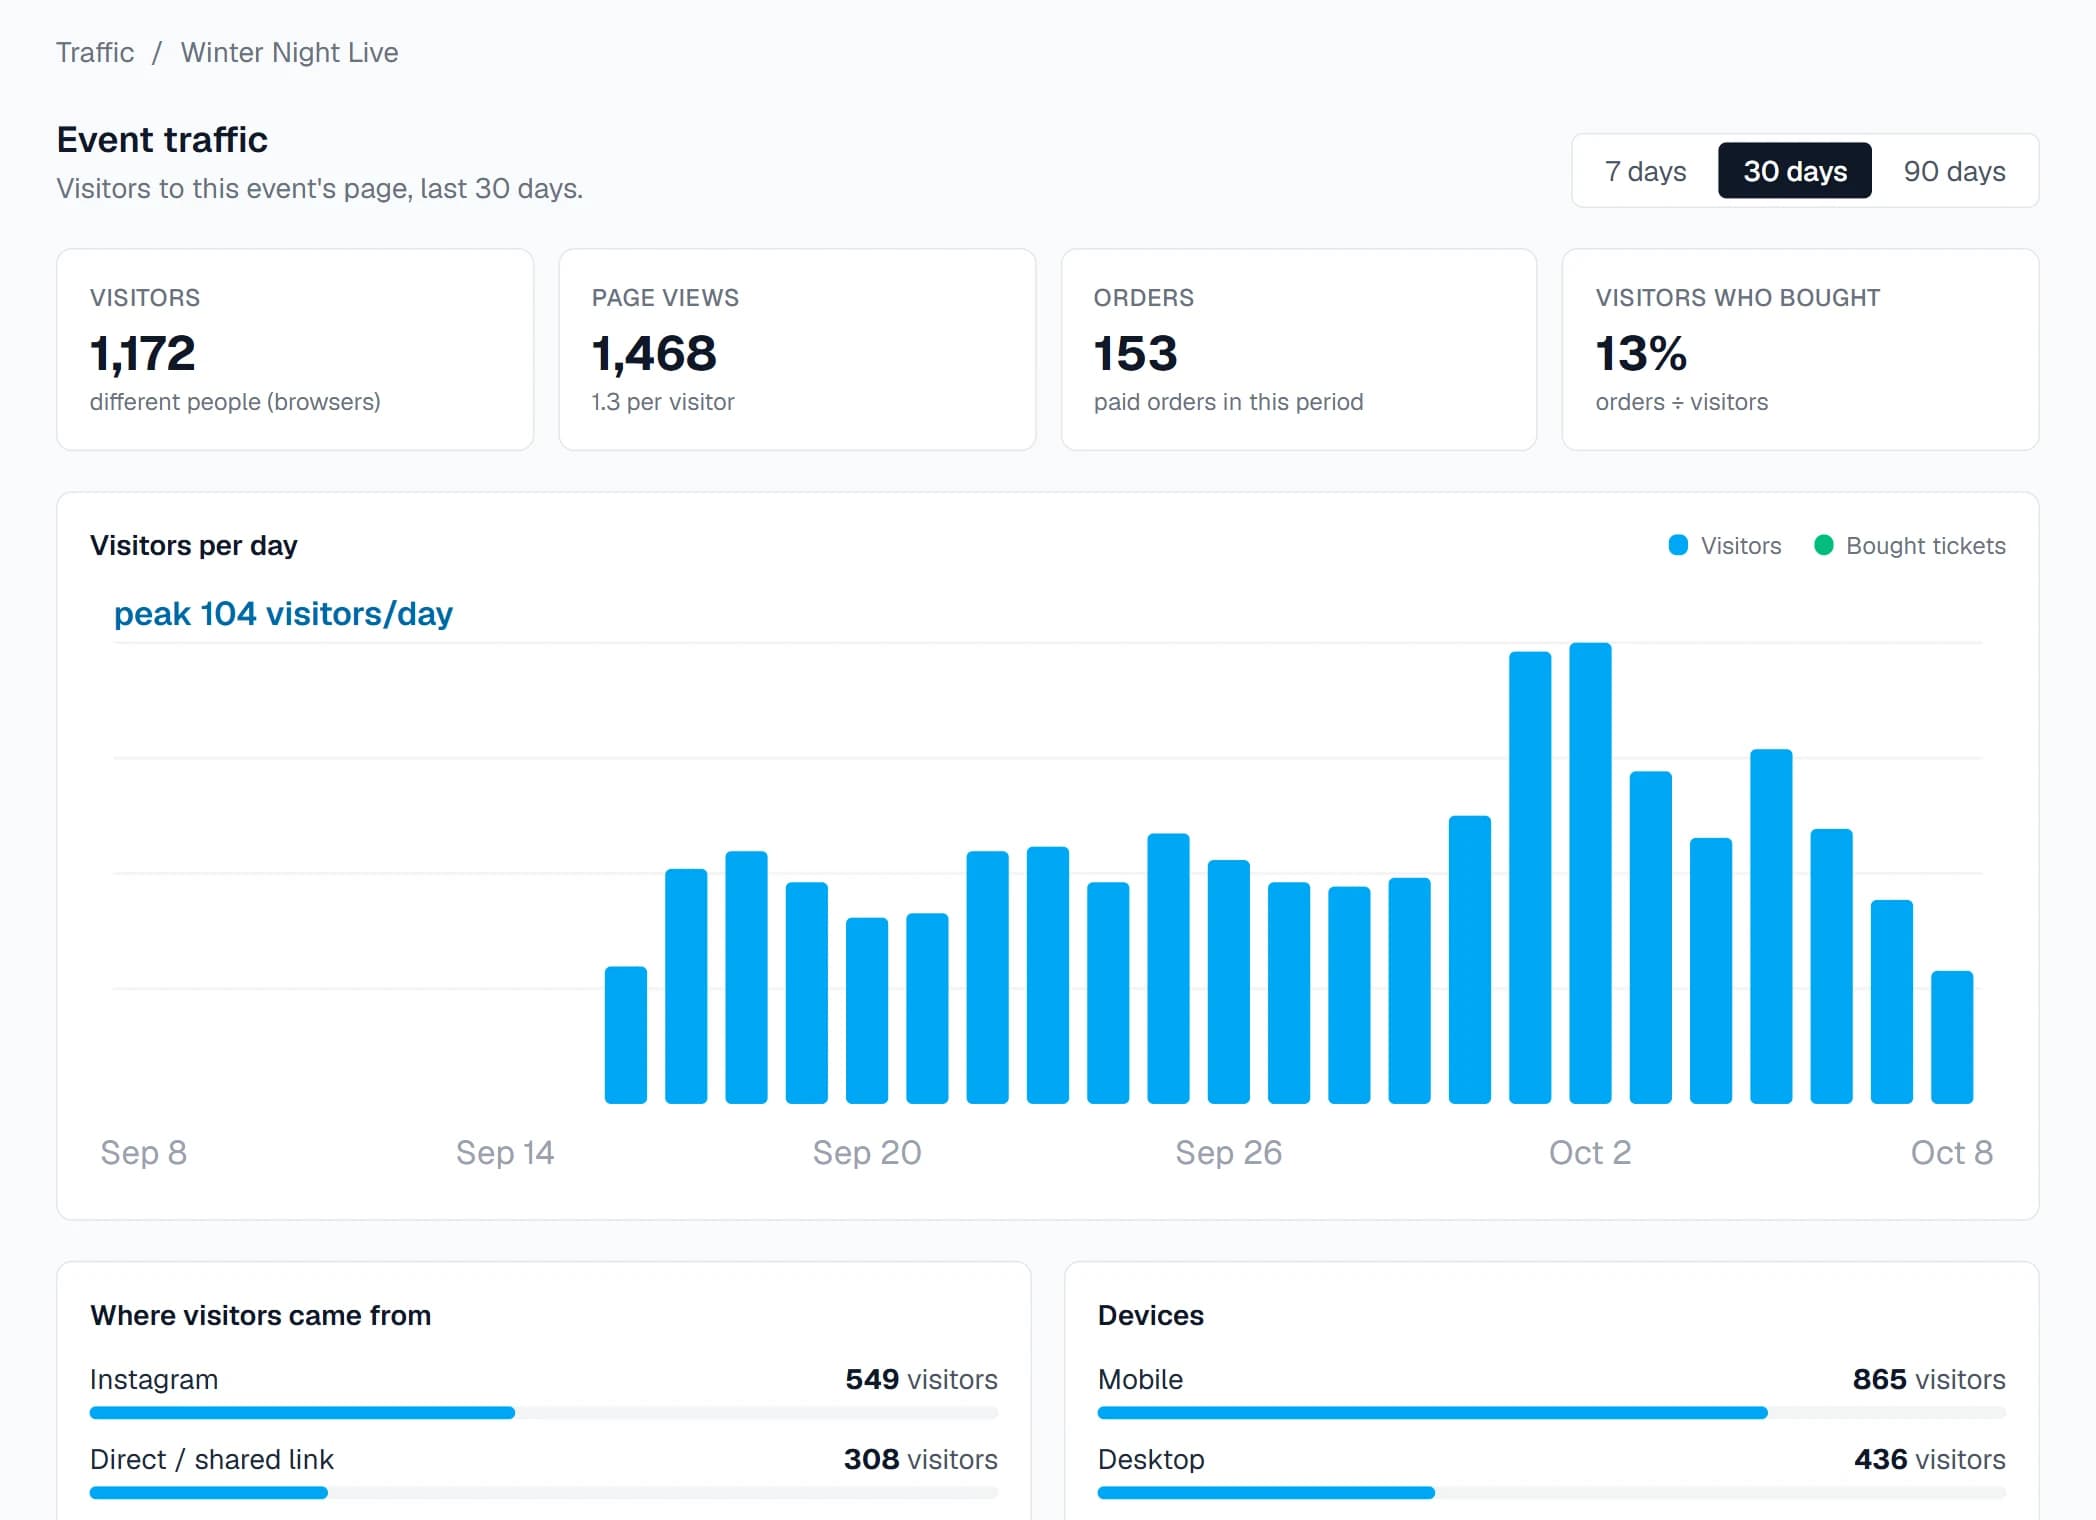Viewport: 2096px width, 1520px height.
Task: Click the first chart bar after Sep 14
Action: (626, 1035)
